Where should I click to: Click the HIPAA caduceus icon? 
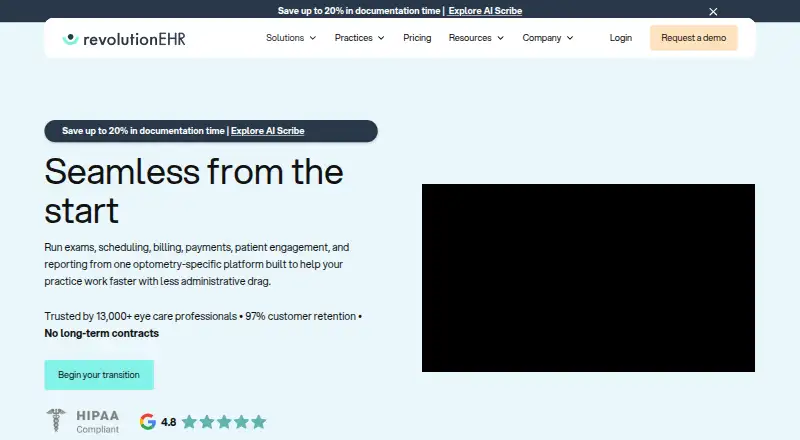tap(56, 421)
